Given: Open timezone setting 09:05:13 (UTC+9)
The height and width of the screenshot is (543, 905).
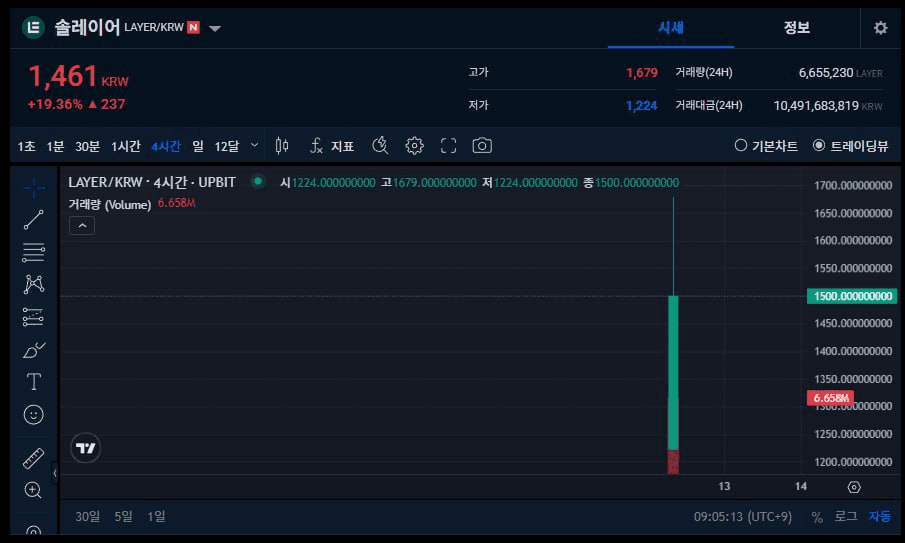Looking at the screenshot, I should [743, 516].
